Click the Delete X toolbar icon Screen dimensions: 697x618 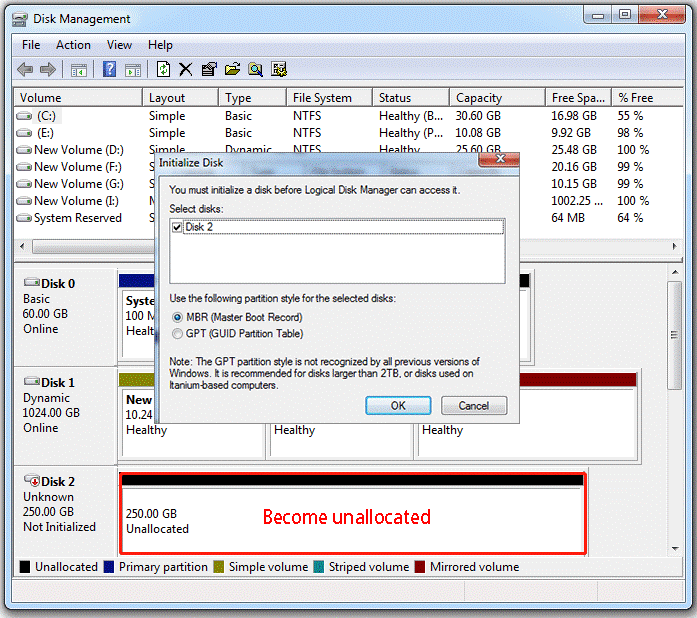[186, 69]
